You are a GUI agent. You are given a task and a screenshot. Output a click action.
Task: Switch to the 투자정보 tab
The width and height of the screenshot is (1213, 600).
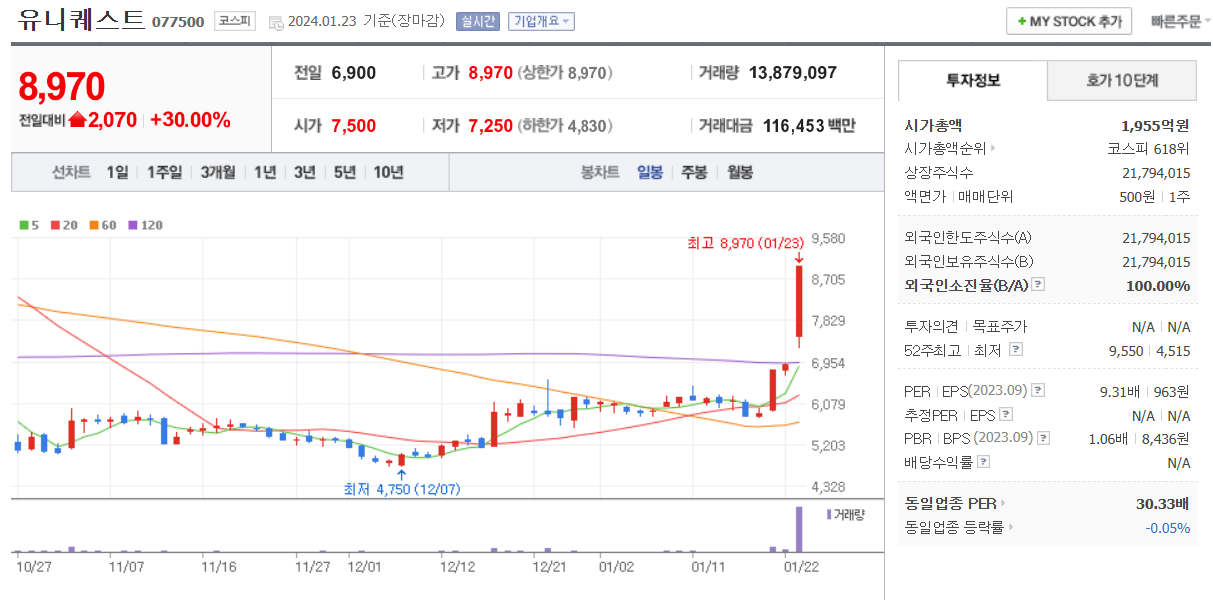tap(973, 81)
